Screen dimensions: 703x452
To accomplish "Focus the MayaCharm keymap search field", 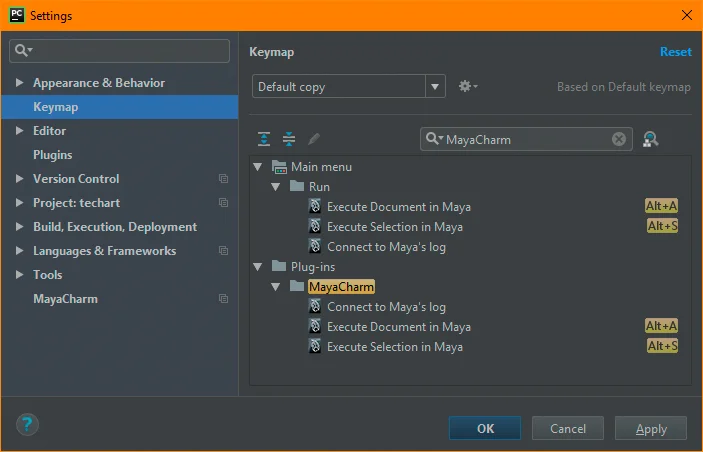I will tap(526, 139).
